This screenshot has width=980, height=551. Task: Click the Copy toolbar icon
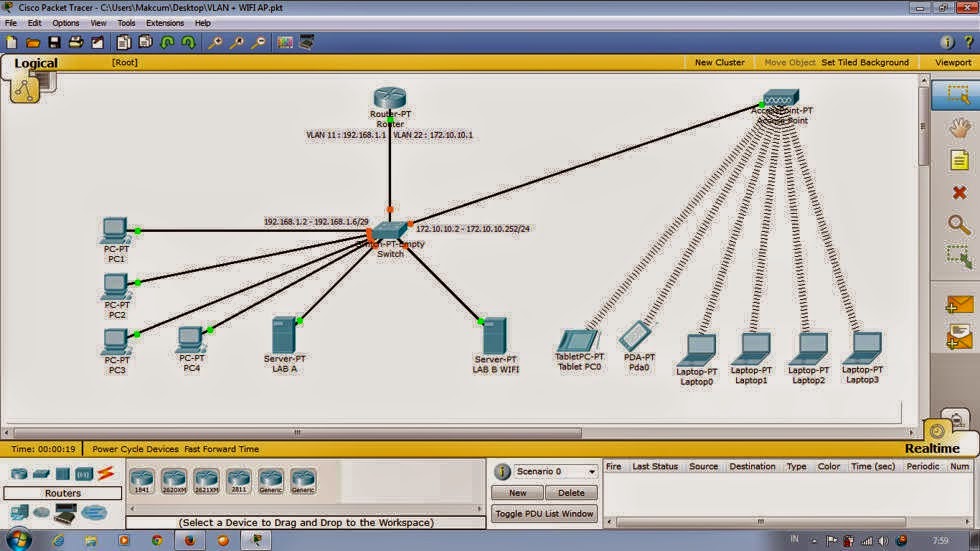[x=124, y=42]
